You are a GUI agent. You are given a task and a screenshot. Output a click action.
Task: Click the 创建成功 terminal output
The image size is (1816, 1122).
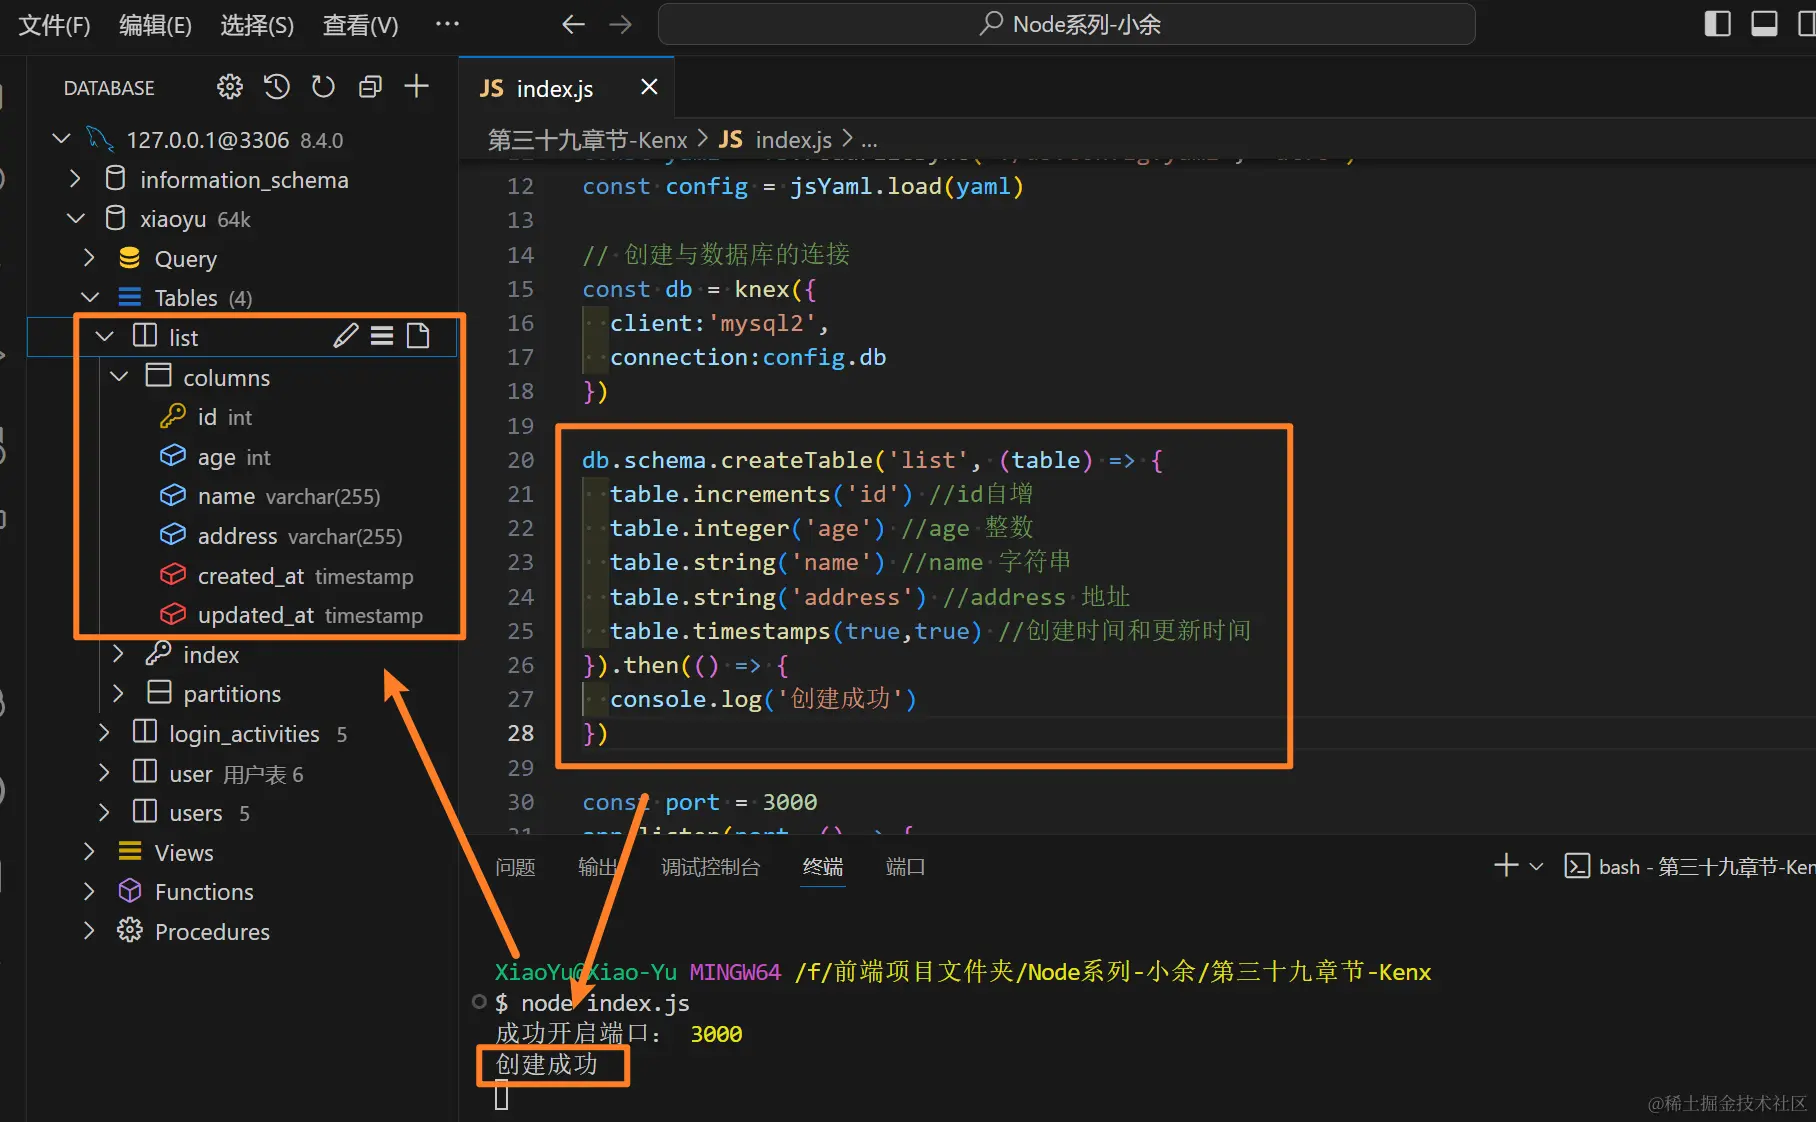coord(546,1065)
